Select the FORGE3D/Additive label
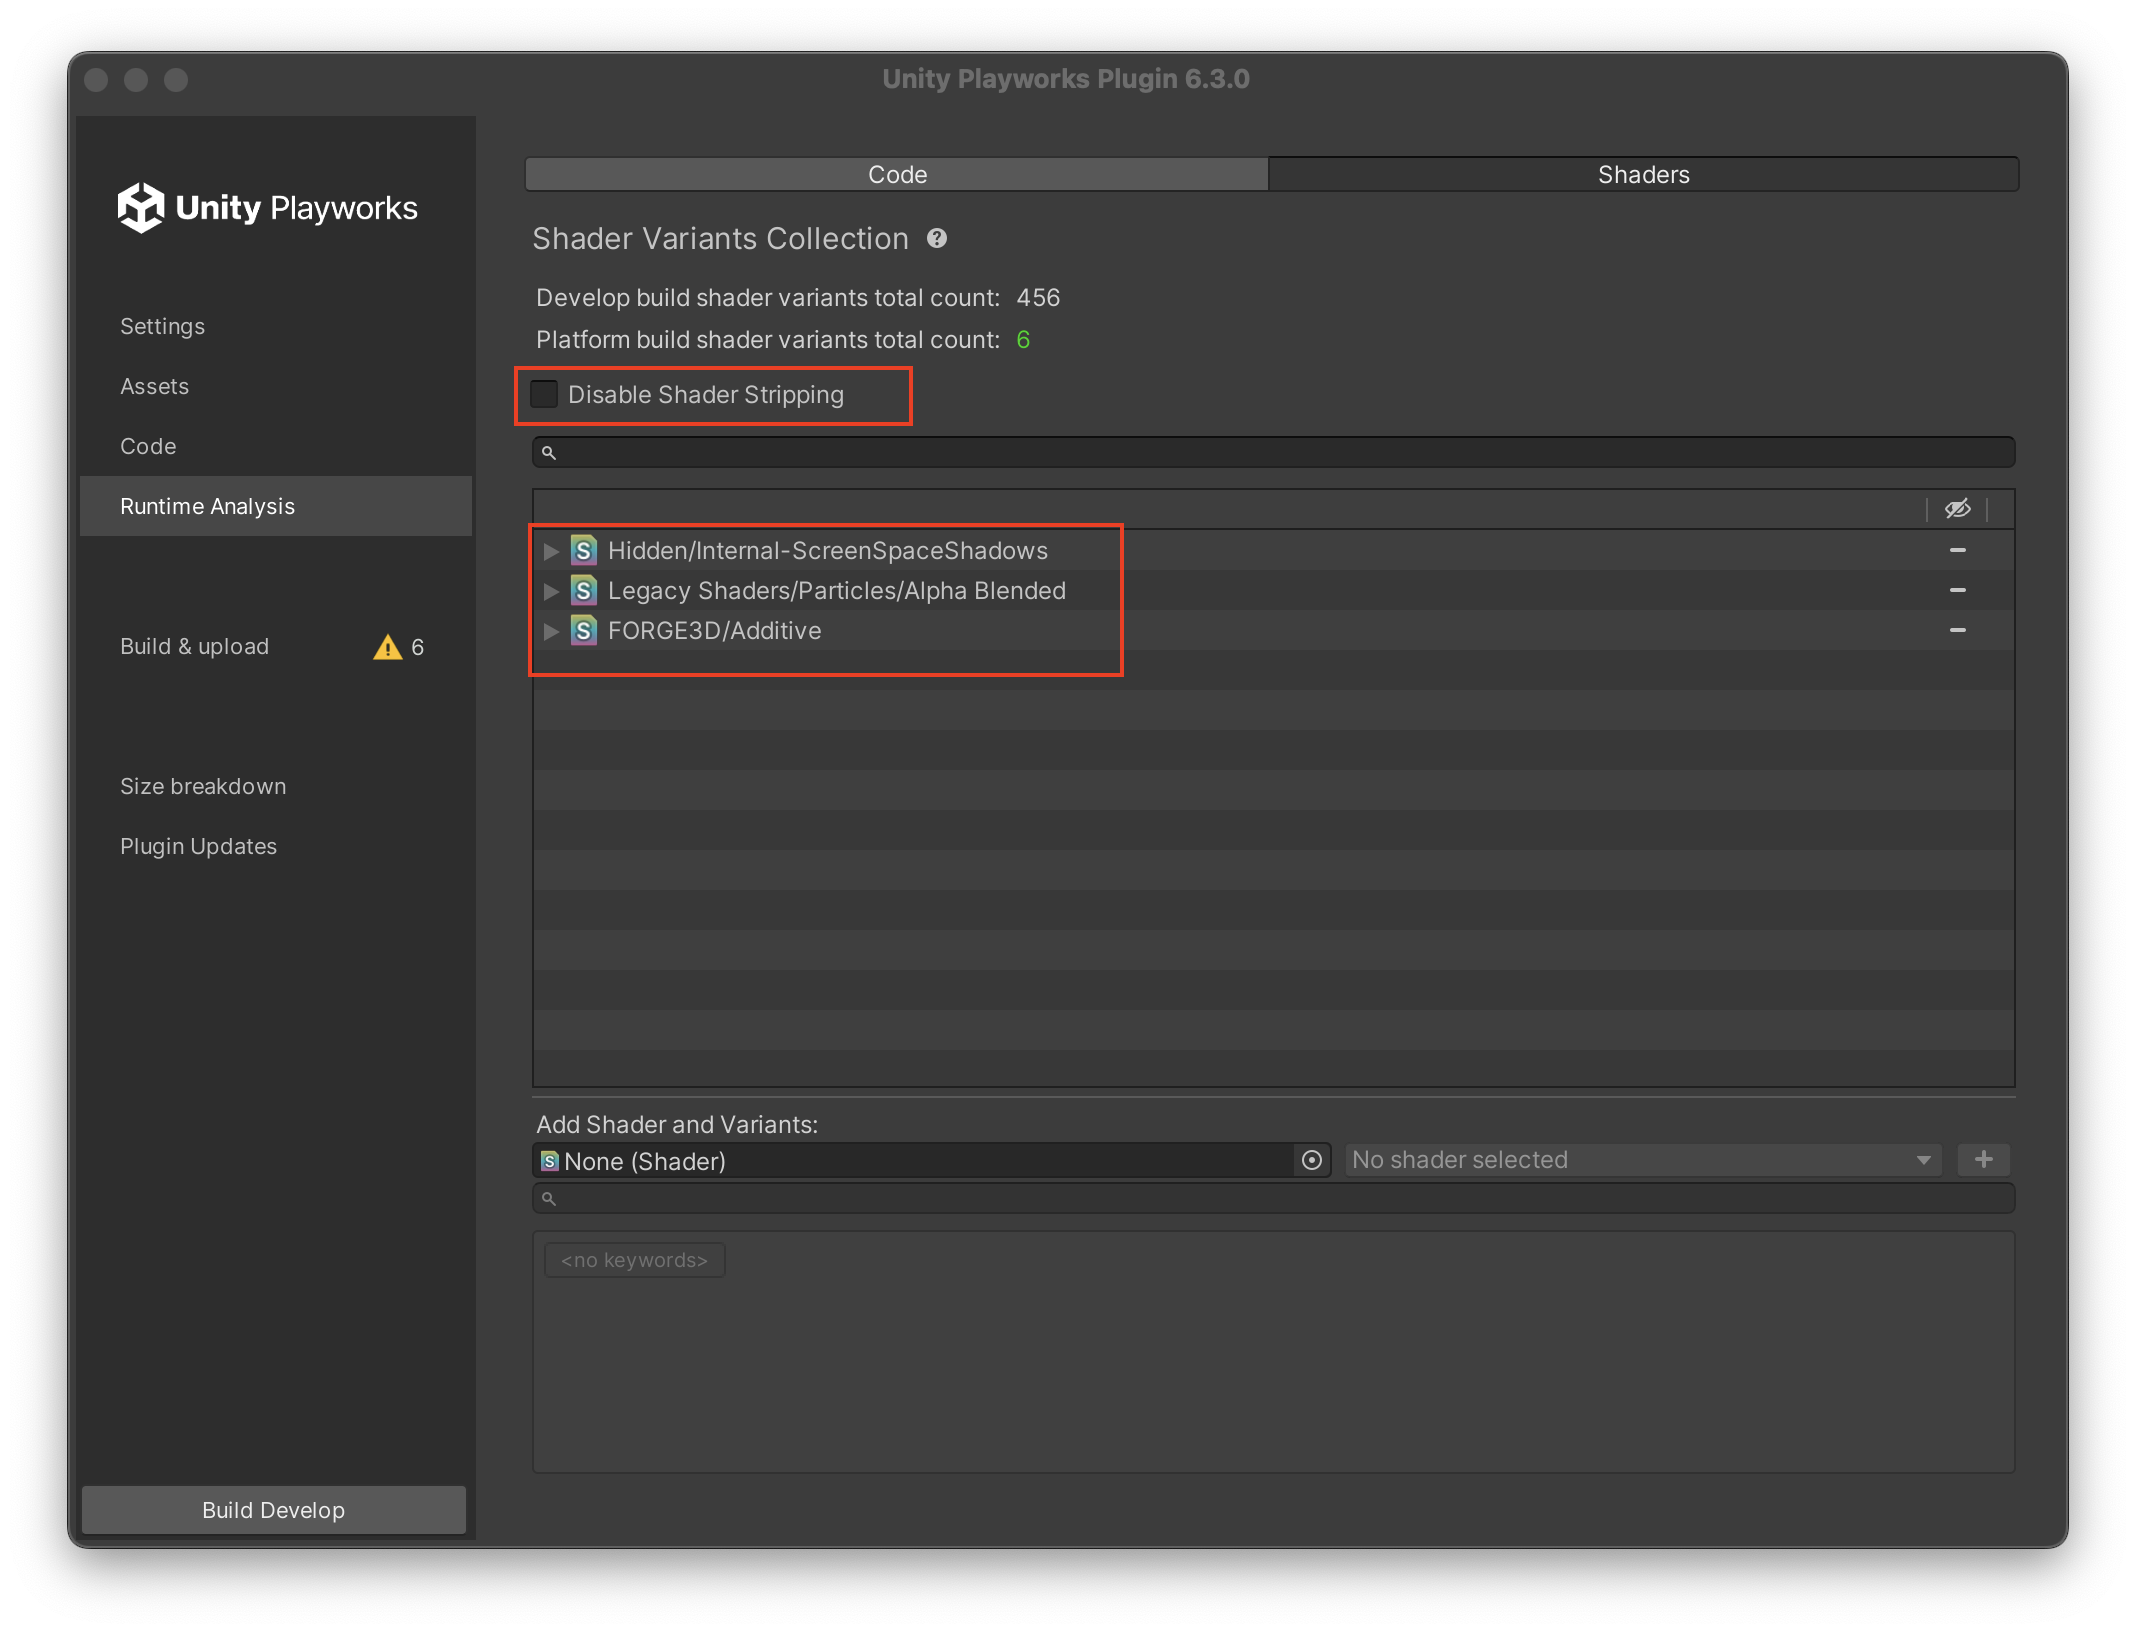The height and width of the screenshot is (1632, 2136). point(715,630)
